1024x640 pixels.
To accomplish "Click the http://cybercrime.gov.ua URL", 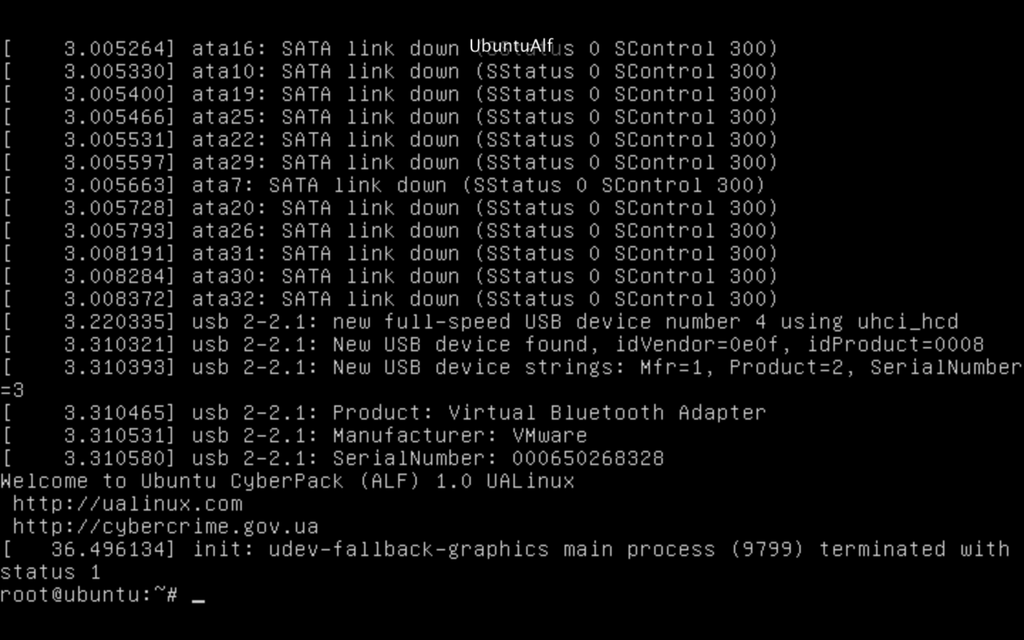I will click(165, 526).
